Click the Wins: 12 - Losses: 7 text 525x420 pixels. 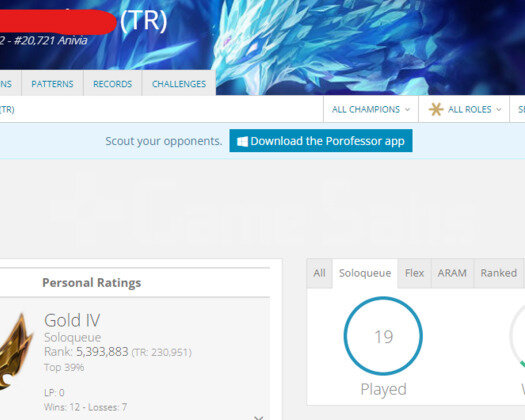85,407
